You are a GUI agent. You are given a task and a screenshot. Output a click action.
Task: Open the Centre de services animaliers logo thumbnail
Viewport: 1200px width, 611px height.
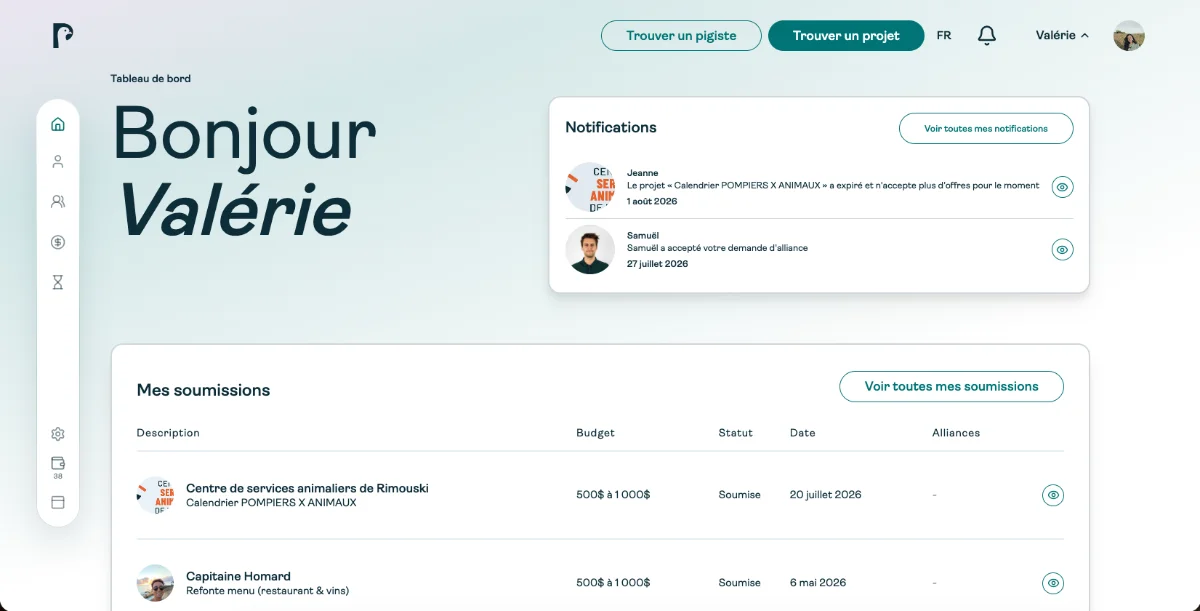click(x=155, y=495)
